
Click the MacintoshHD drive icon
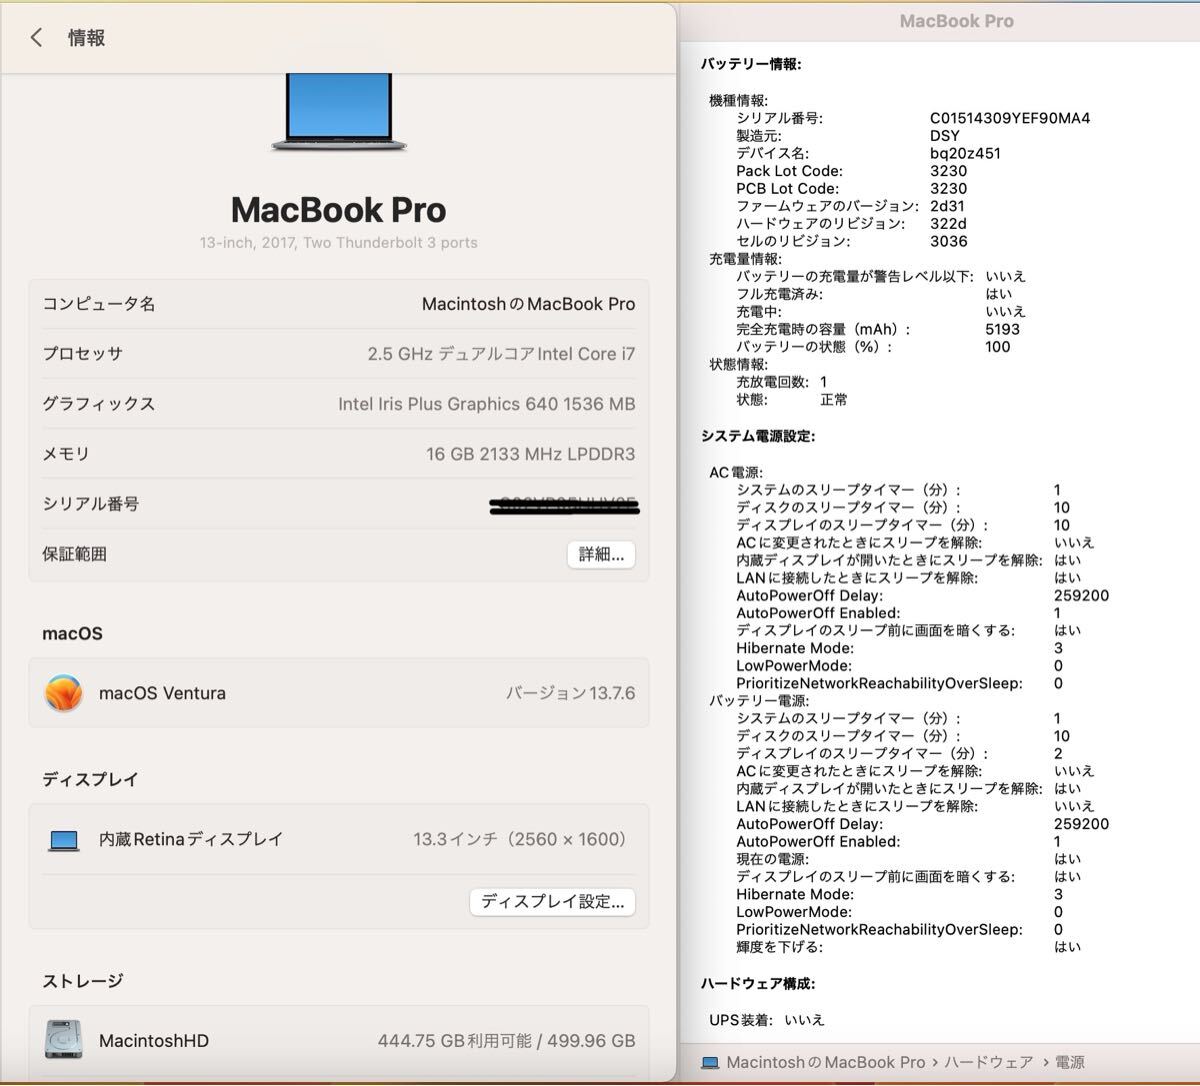[63, 1040]
